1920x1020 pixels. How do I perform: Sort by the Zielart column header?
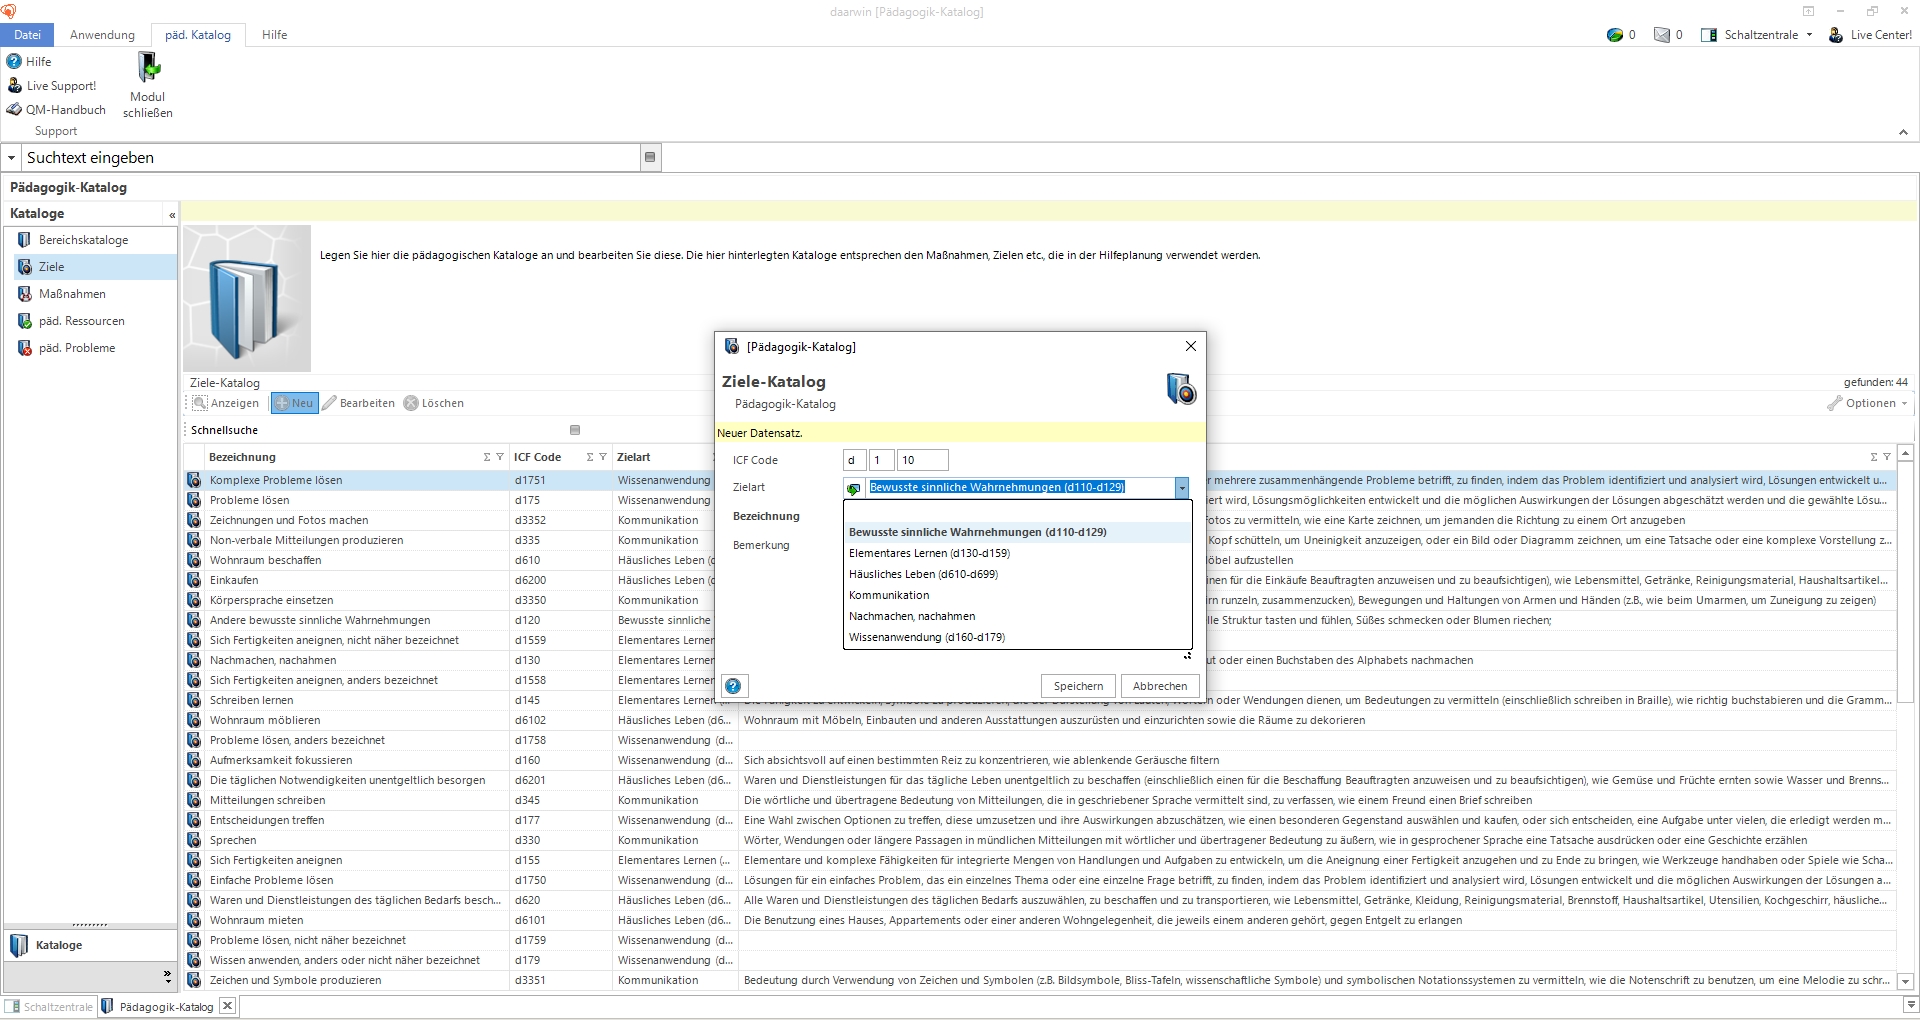click(x=634, y=457)
